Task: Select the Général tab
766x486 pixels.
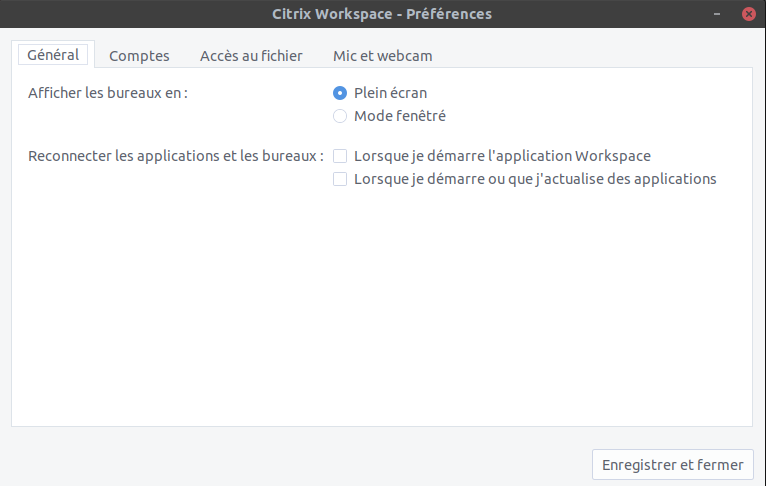Action: (x=53, y=55)
